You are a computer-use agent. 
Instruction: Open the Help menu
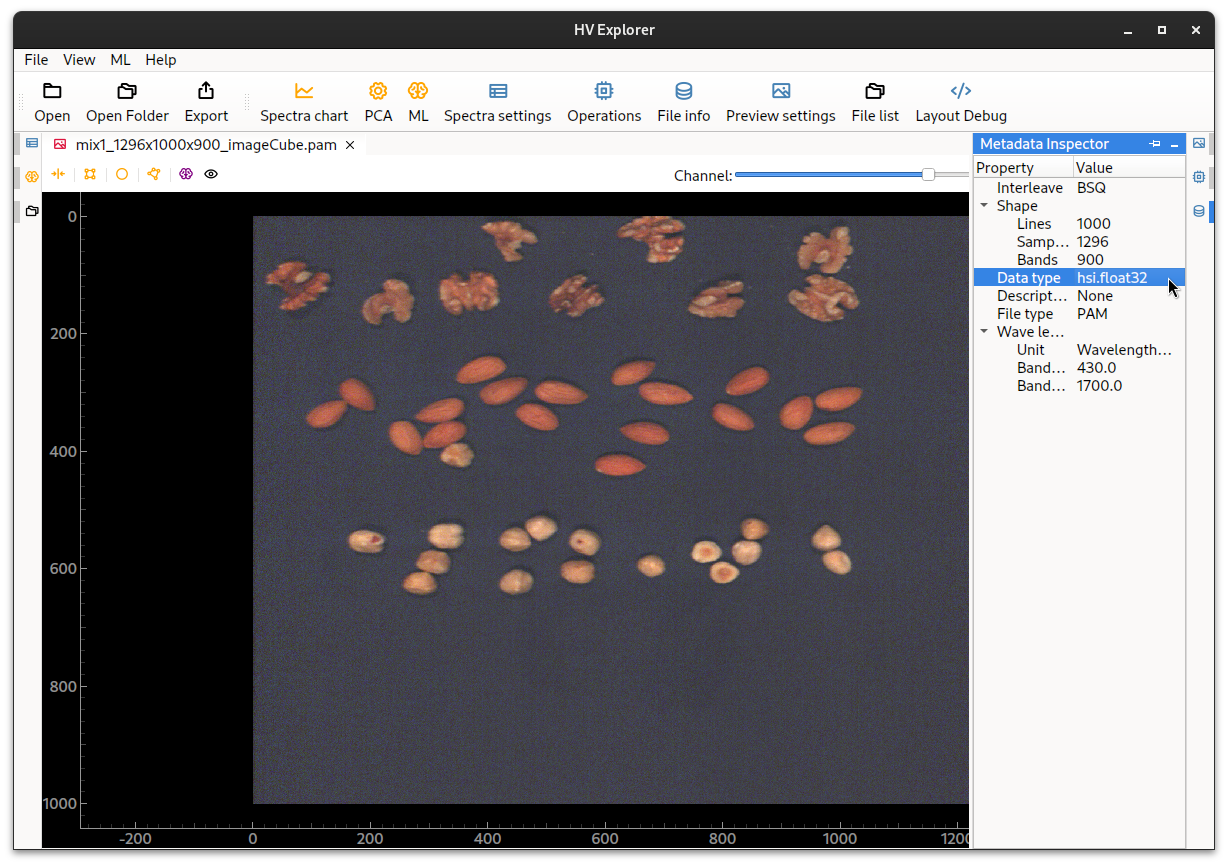(161, 60)
